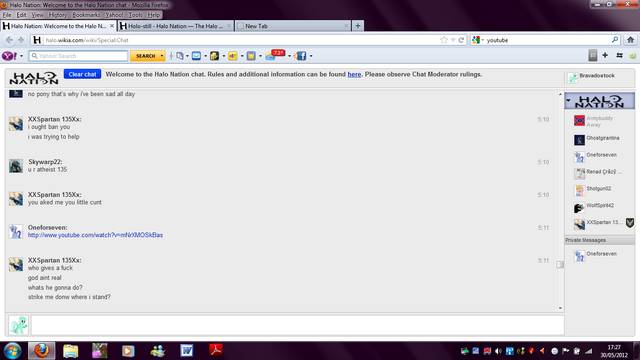Open the File menu
640x360 pixels.
coord(7,15)
